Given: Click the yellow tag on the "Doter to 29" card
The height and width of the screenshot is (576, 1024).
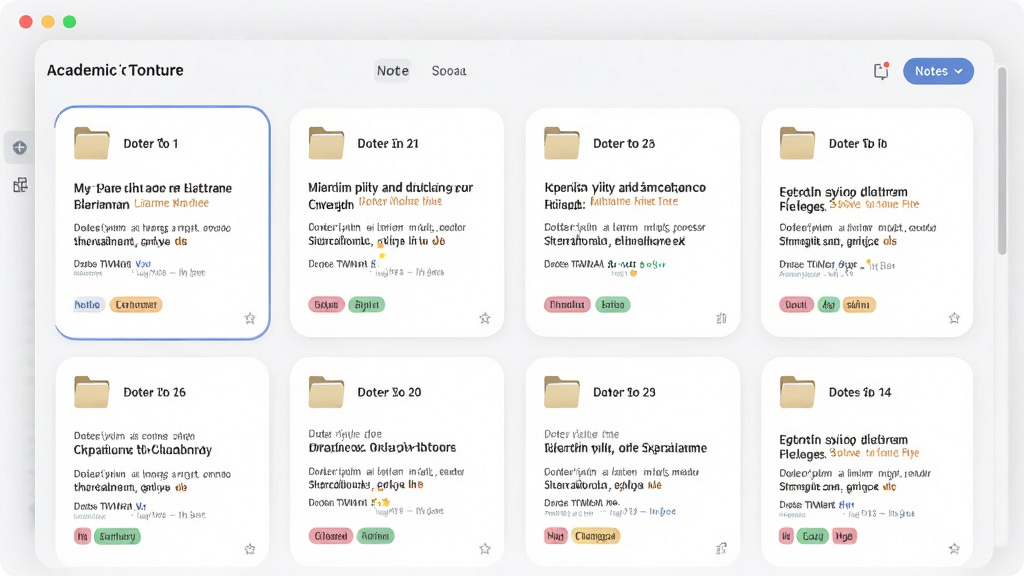Looking at the screenshot, I should 596,536.
